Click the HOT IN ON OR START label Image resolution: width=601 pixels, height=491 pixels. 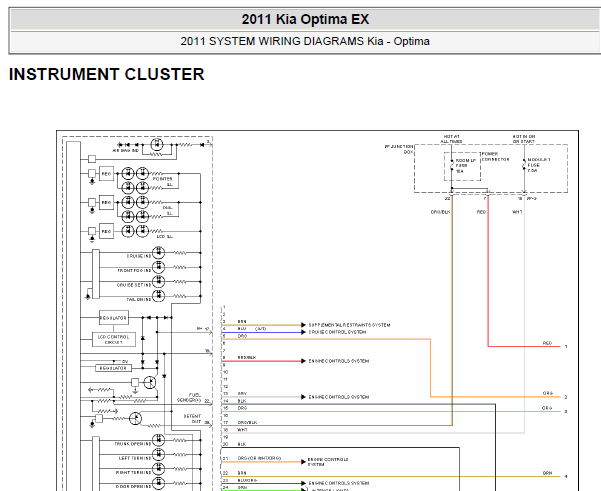(524, 139)
